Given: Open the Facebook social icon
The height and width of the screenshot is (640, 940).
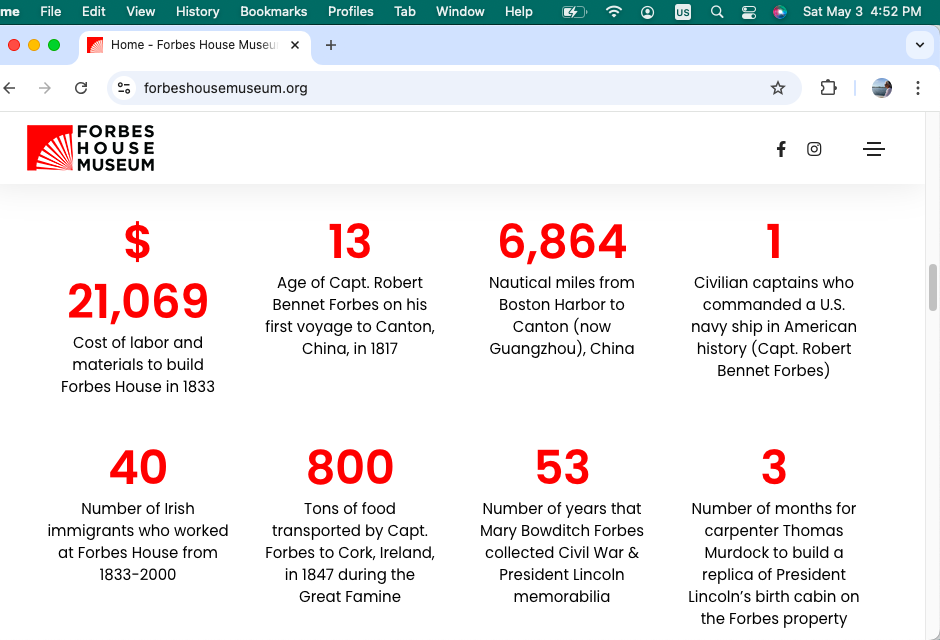Looking at the screenshot, I should [x=781, y=149].
